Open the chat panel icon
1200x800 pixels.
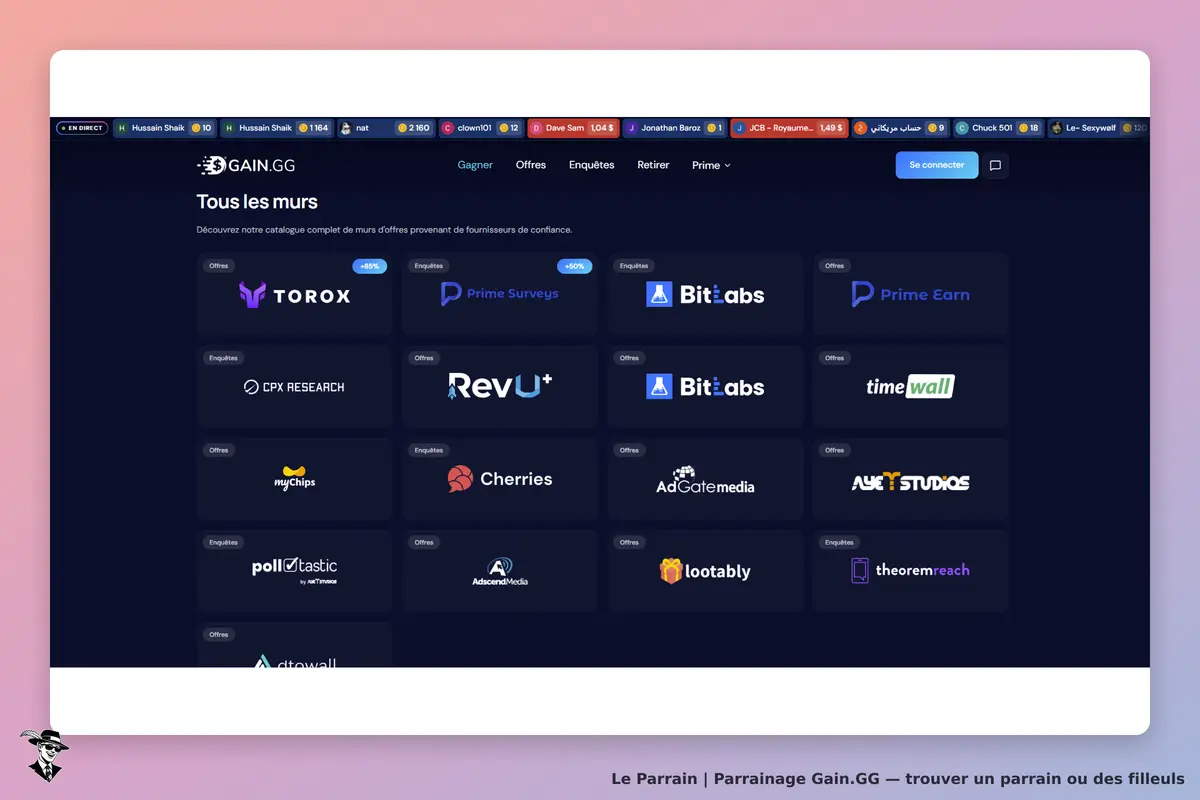coord(995,166)
